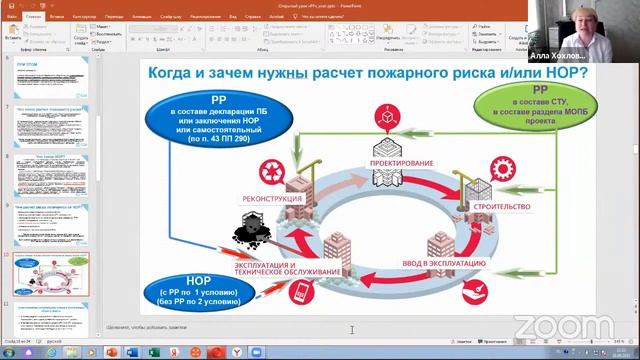The height and width of the screenshot is (360, 640).
Task: Open the Файл tab
Action: click(x=12, y=17)
